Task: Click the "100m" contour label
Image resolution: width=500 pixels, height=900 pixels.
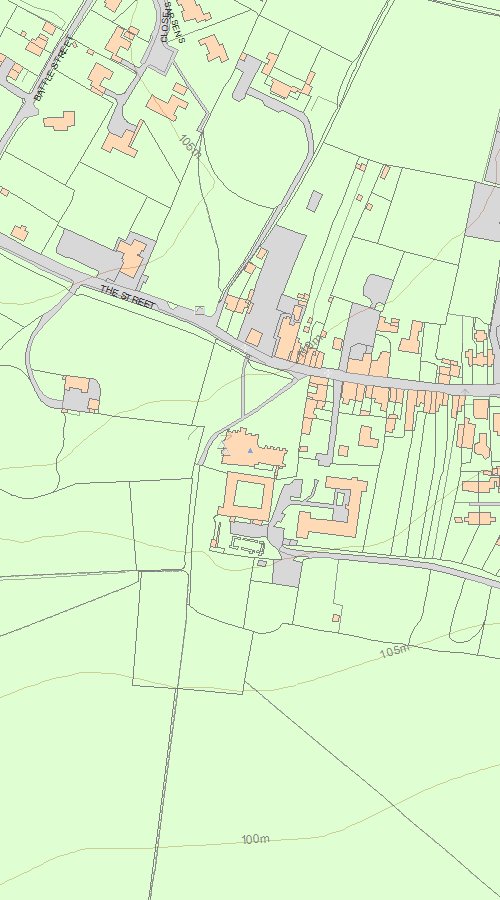Action: coord(255,839)
